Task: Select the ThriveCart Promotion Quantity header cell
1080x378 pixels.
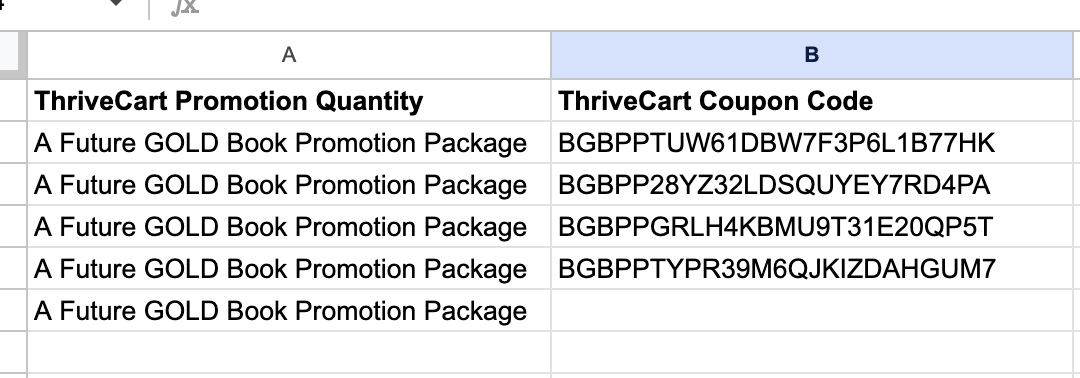Action: [289, 101]
